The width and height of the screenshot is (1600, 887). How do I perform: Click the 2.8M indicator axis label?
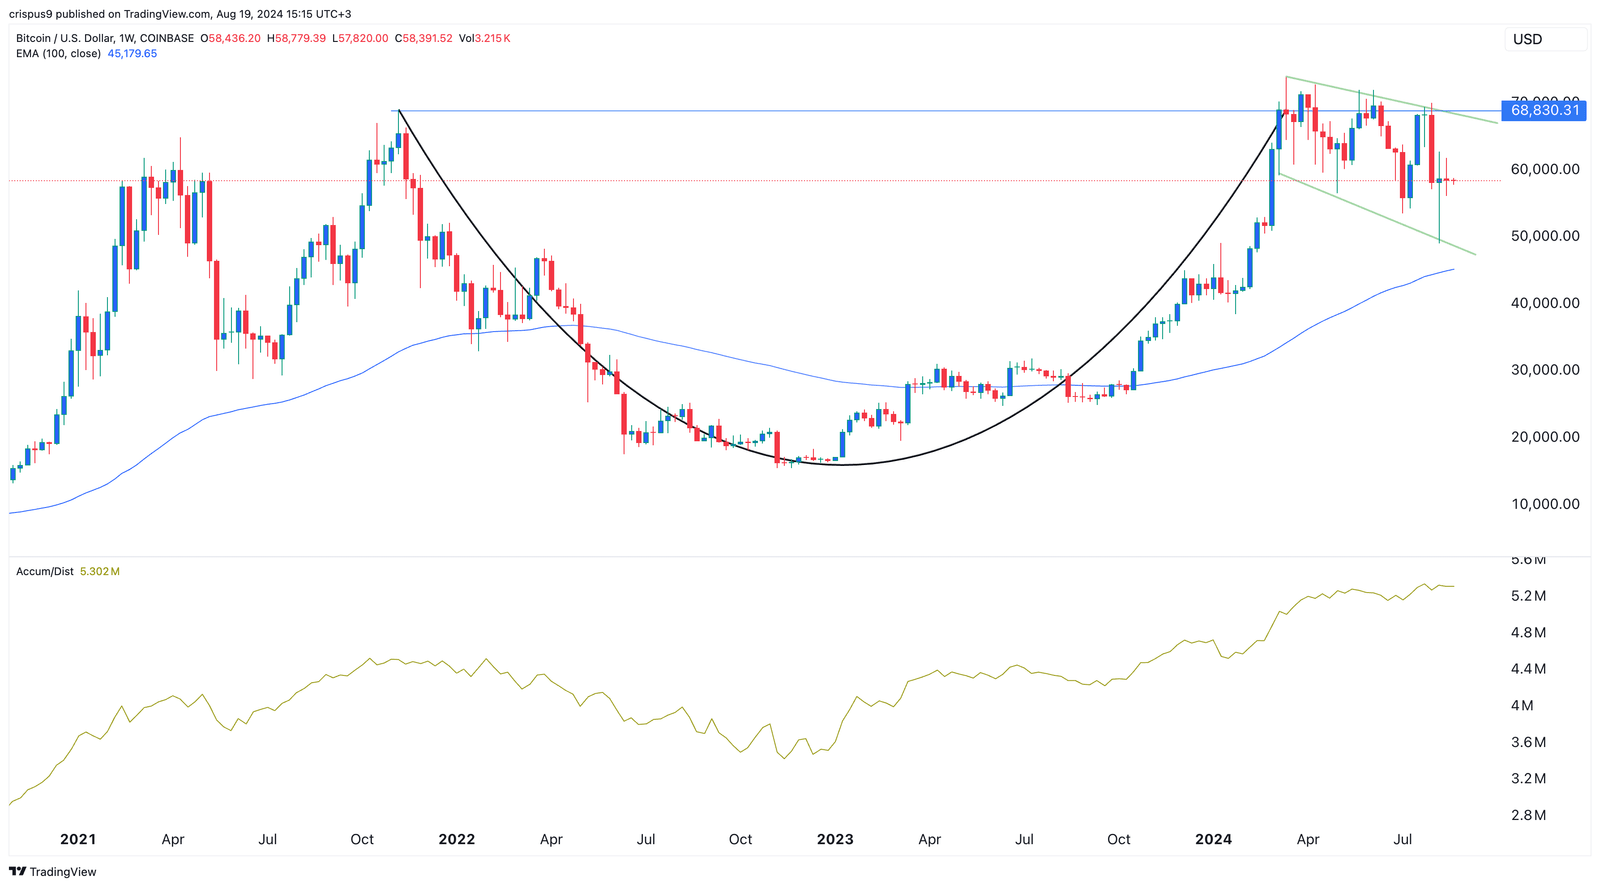click(1528, 815)
